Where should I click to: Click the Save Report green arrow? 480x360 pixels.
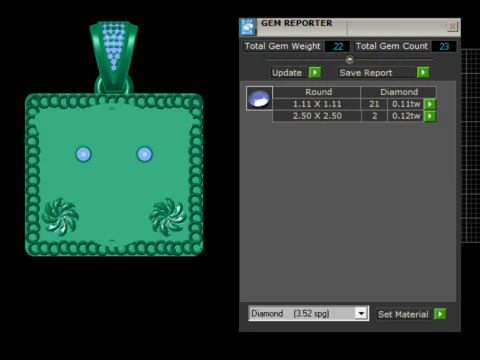(x=423, y=72)
